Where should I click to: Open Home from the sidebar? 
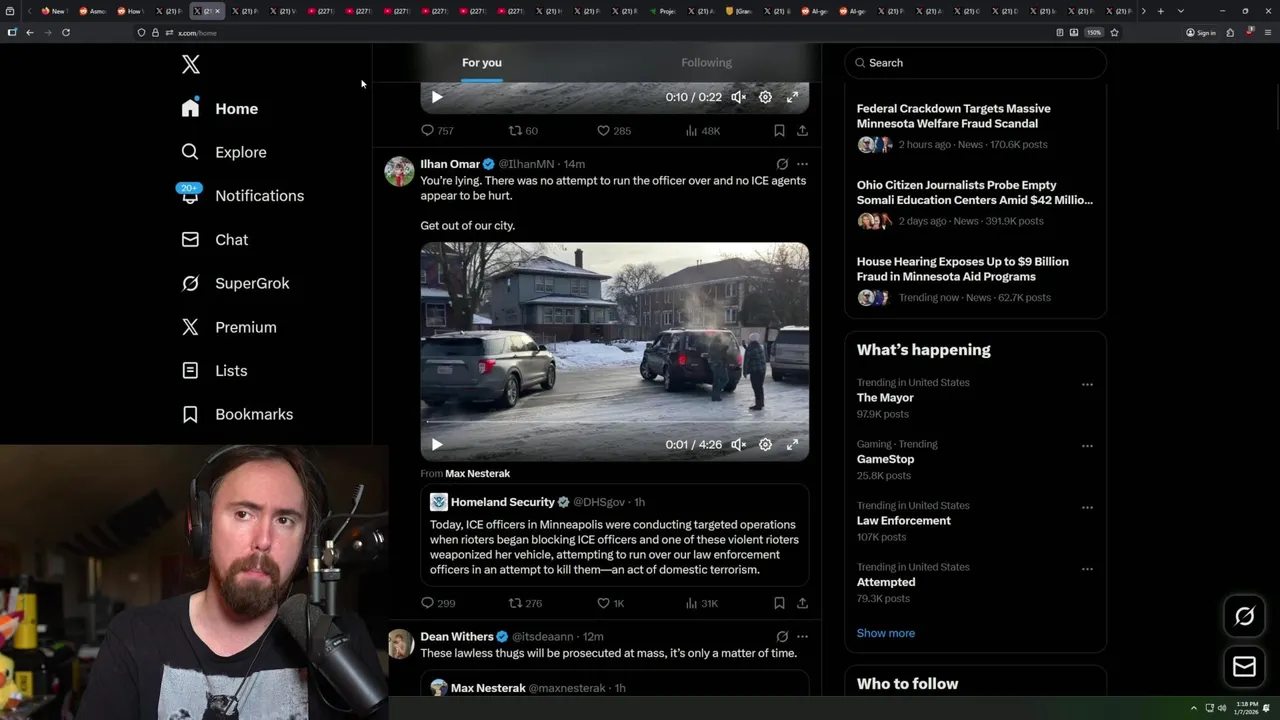[x=220, y=108]
